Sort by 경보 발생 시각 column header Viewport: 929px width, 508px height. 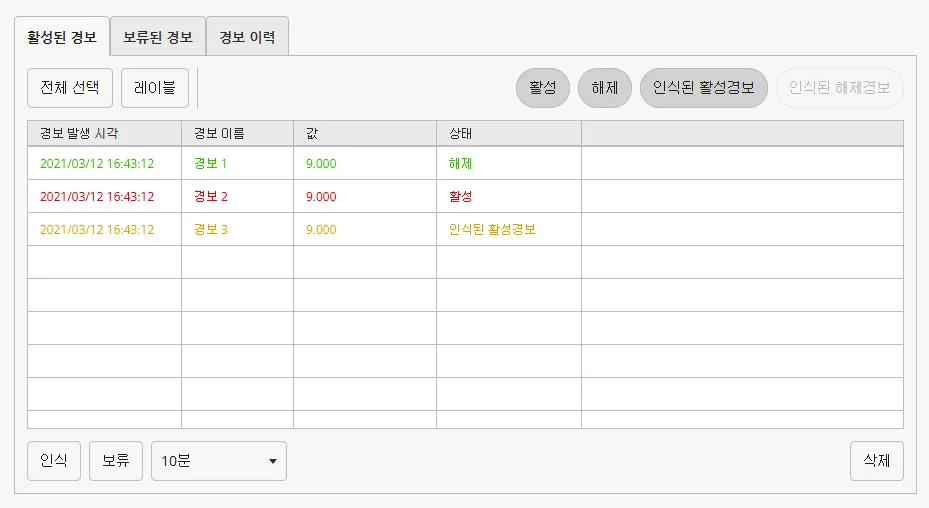tap(104, 133)
